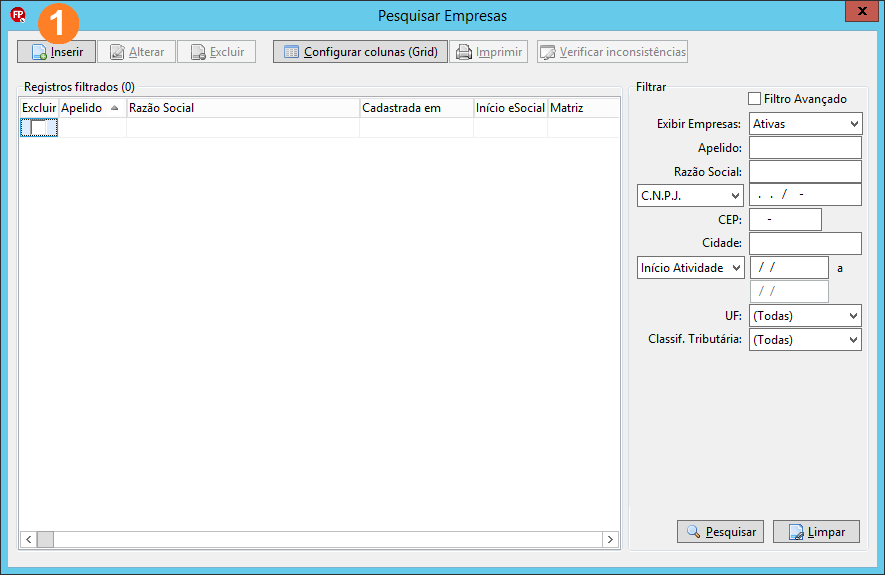Focus the Apelido filter field
885x575 pixels.
805,148
